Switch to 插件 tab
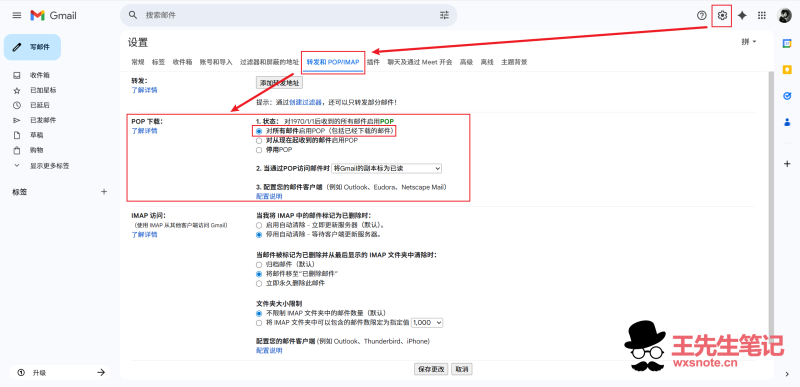 tap(373, 62)
